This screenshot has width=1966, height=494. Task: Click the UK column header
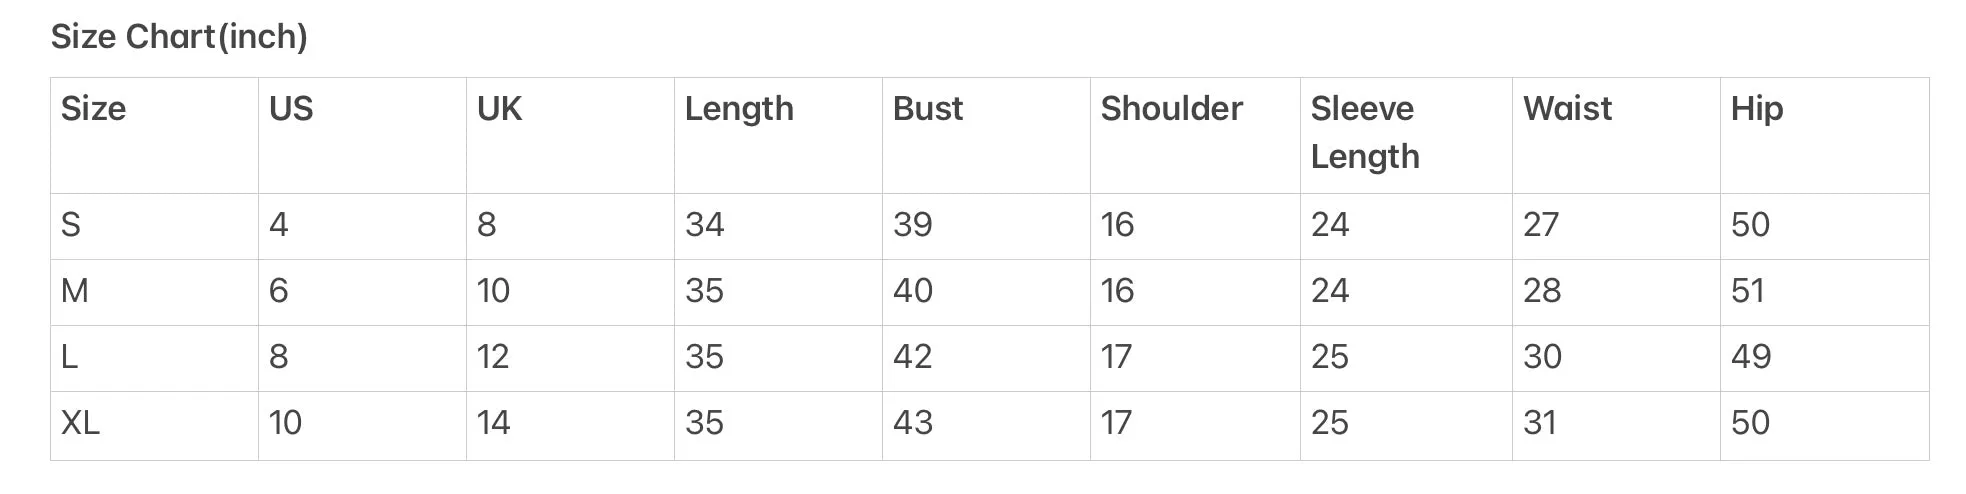point(499,108)
